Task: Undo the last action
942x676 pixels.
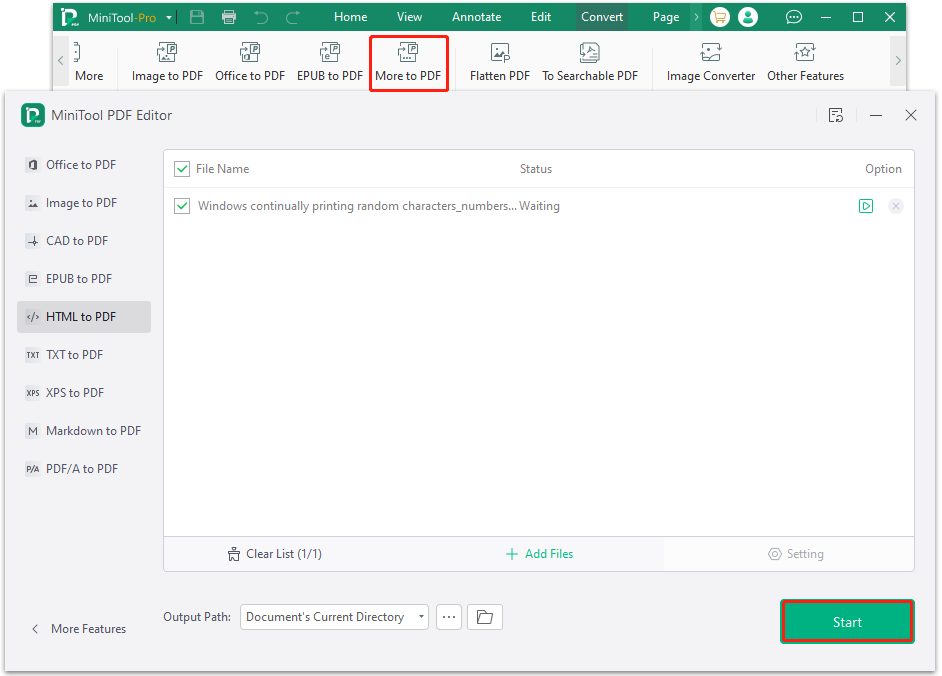Action: pos(261,17)
